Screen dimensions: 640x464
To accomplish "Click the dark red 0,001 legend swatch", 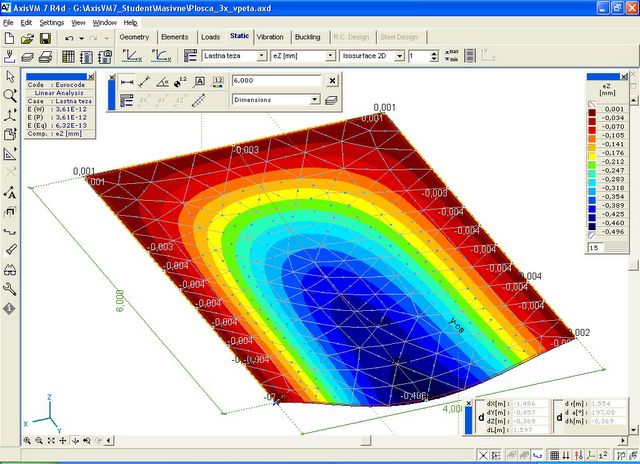I will click(592, 112).
